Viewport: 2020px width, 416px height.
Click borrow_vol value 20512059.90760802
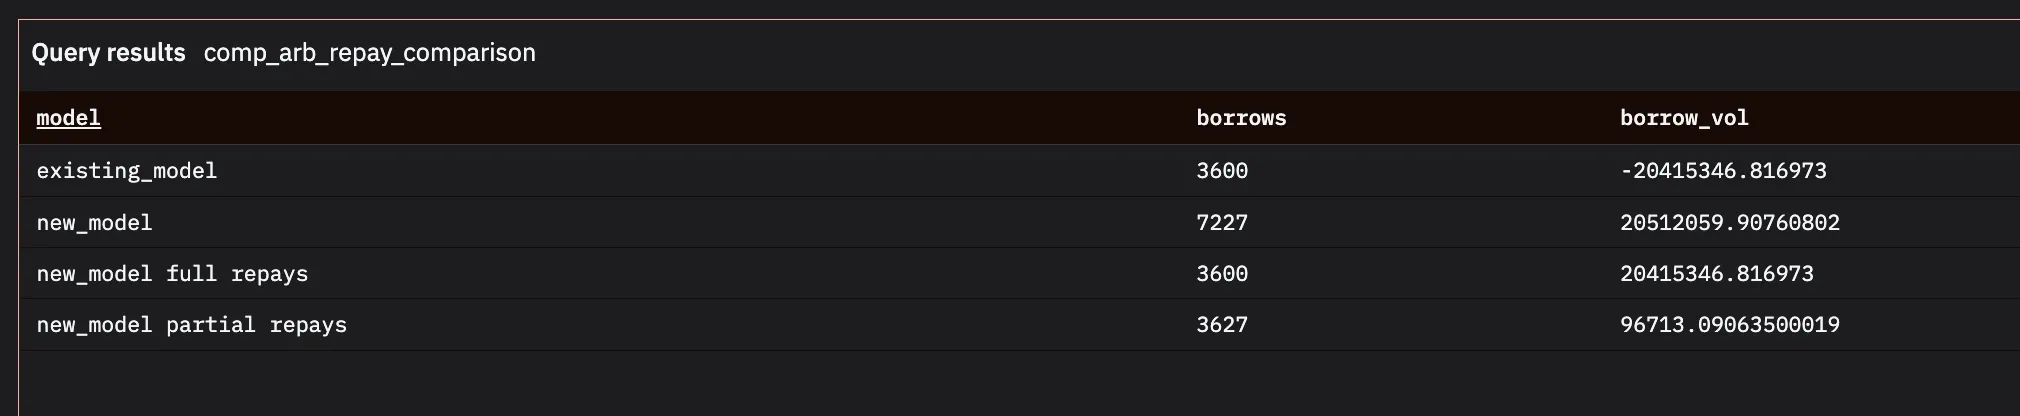(x=1730, y=223)
